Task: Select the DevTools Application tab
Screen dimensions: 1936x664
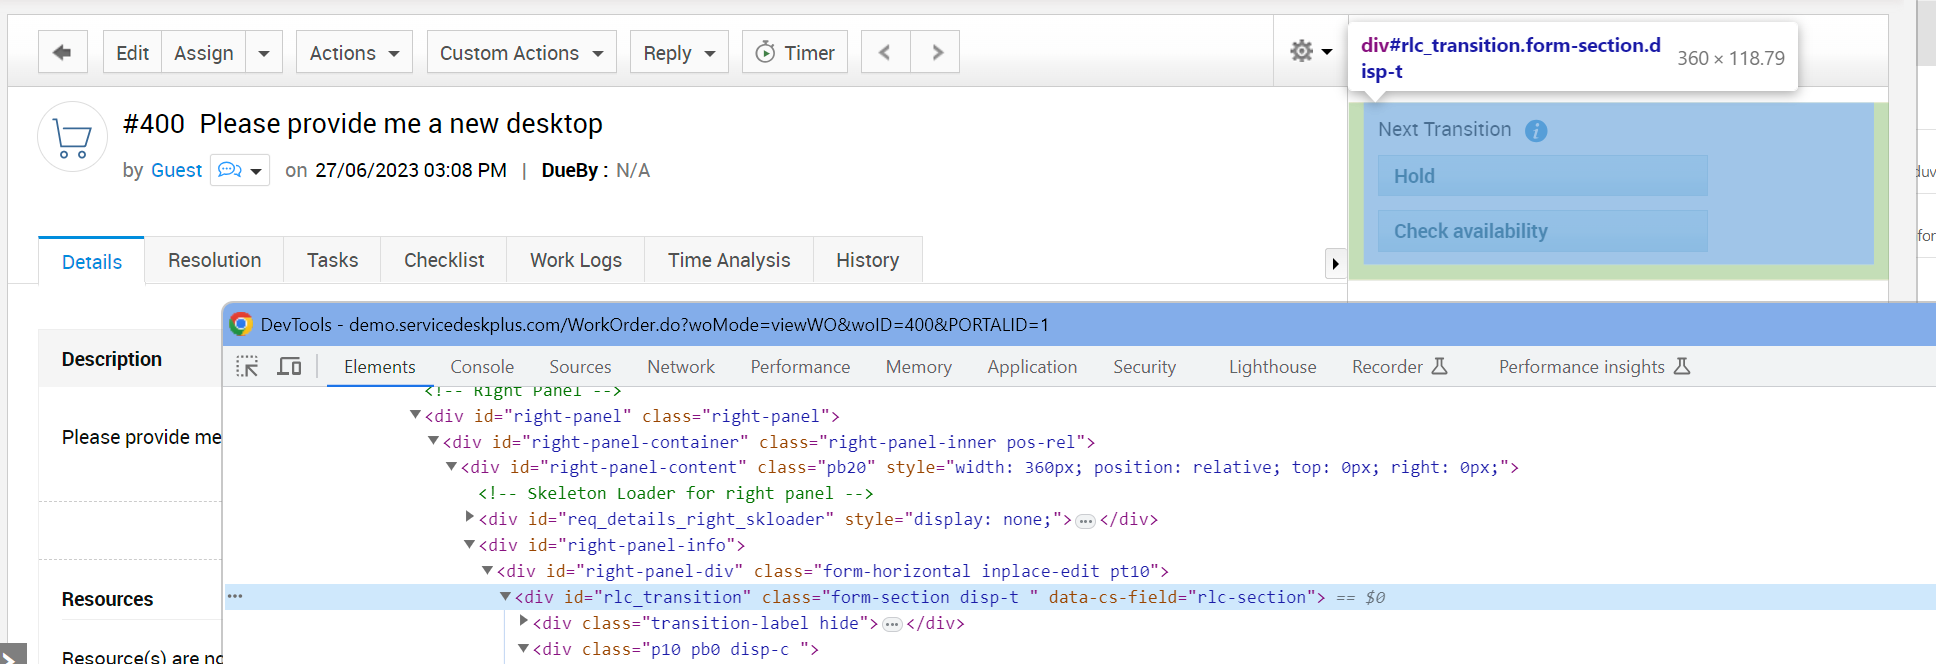Action: click(1032, 367)
